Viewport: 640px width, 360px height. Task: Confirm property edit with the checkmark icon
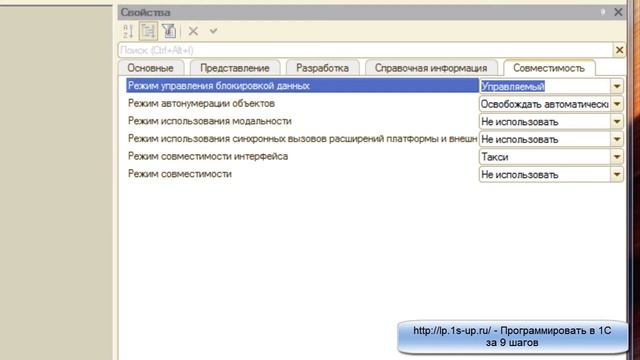pos(213,31)
